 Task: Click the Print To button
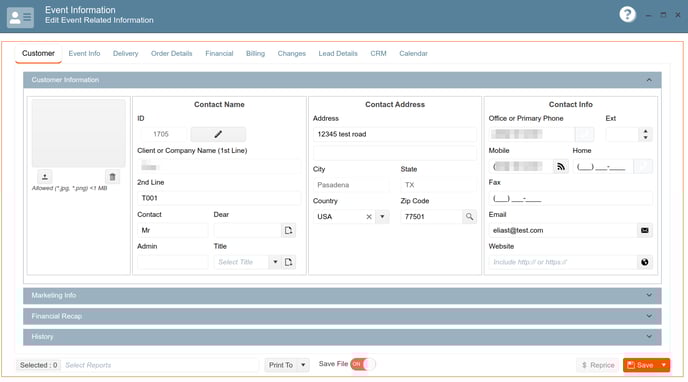(x=281, y=365)
